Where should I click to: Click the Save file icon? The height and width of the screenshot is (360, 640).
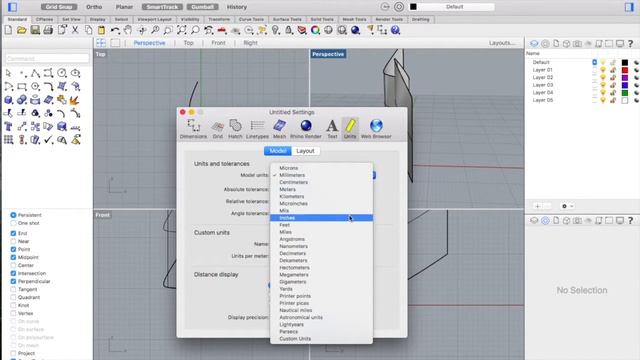tap(35, 30)
